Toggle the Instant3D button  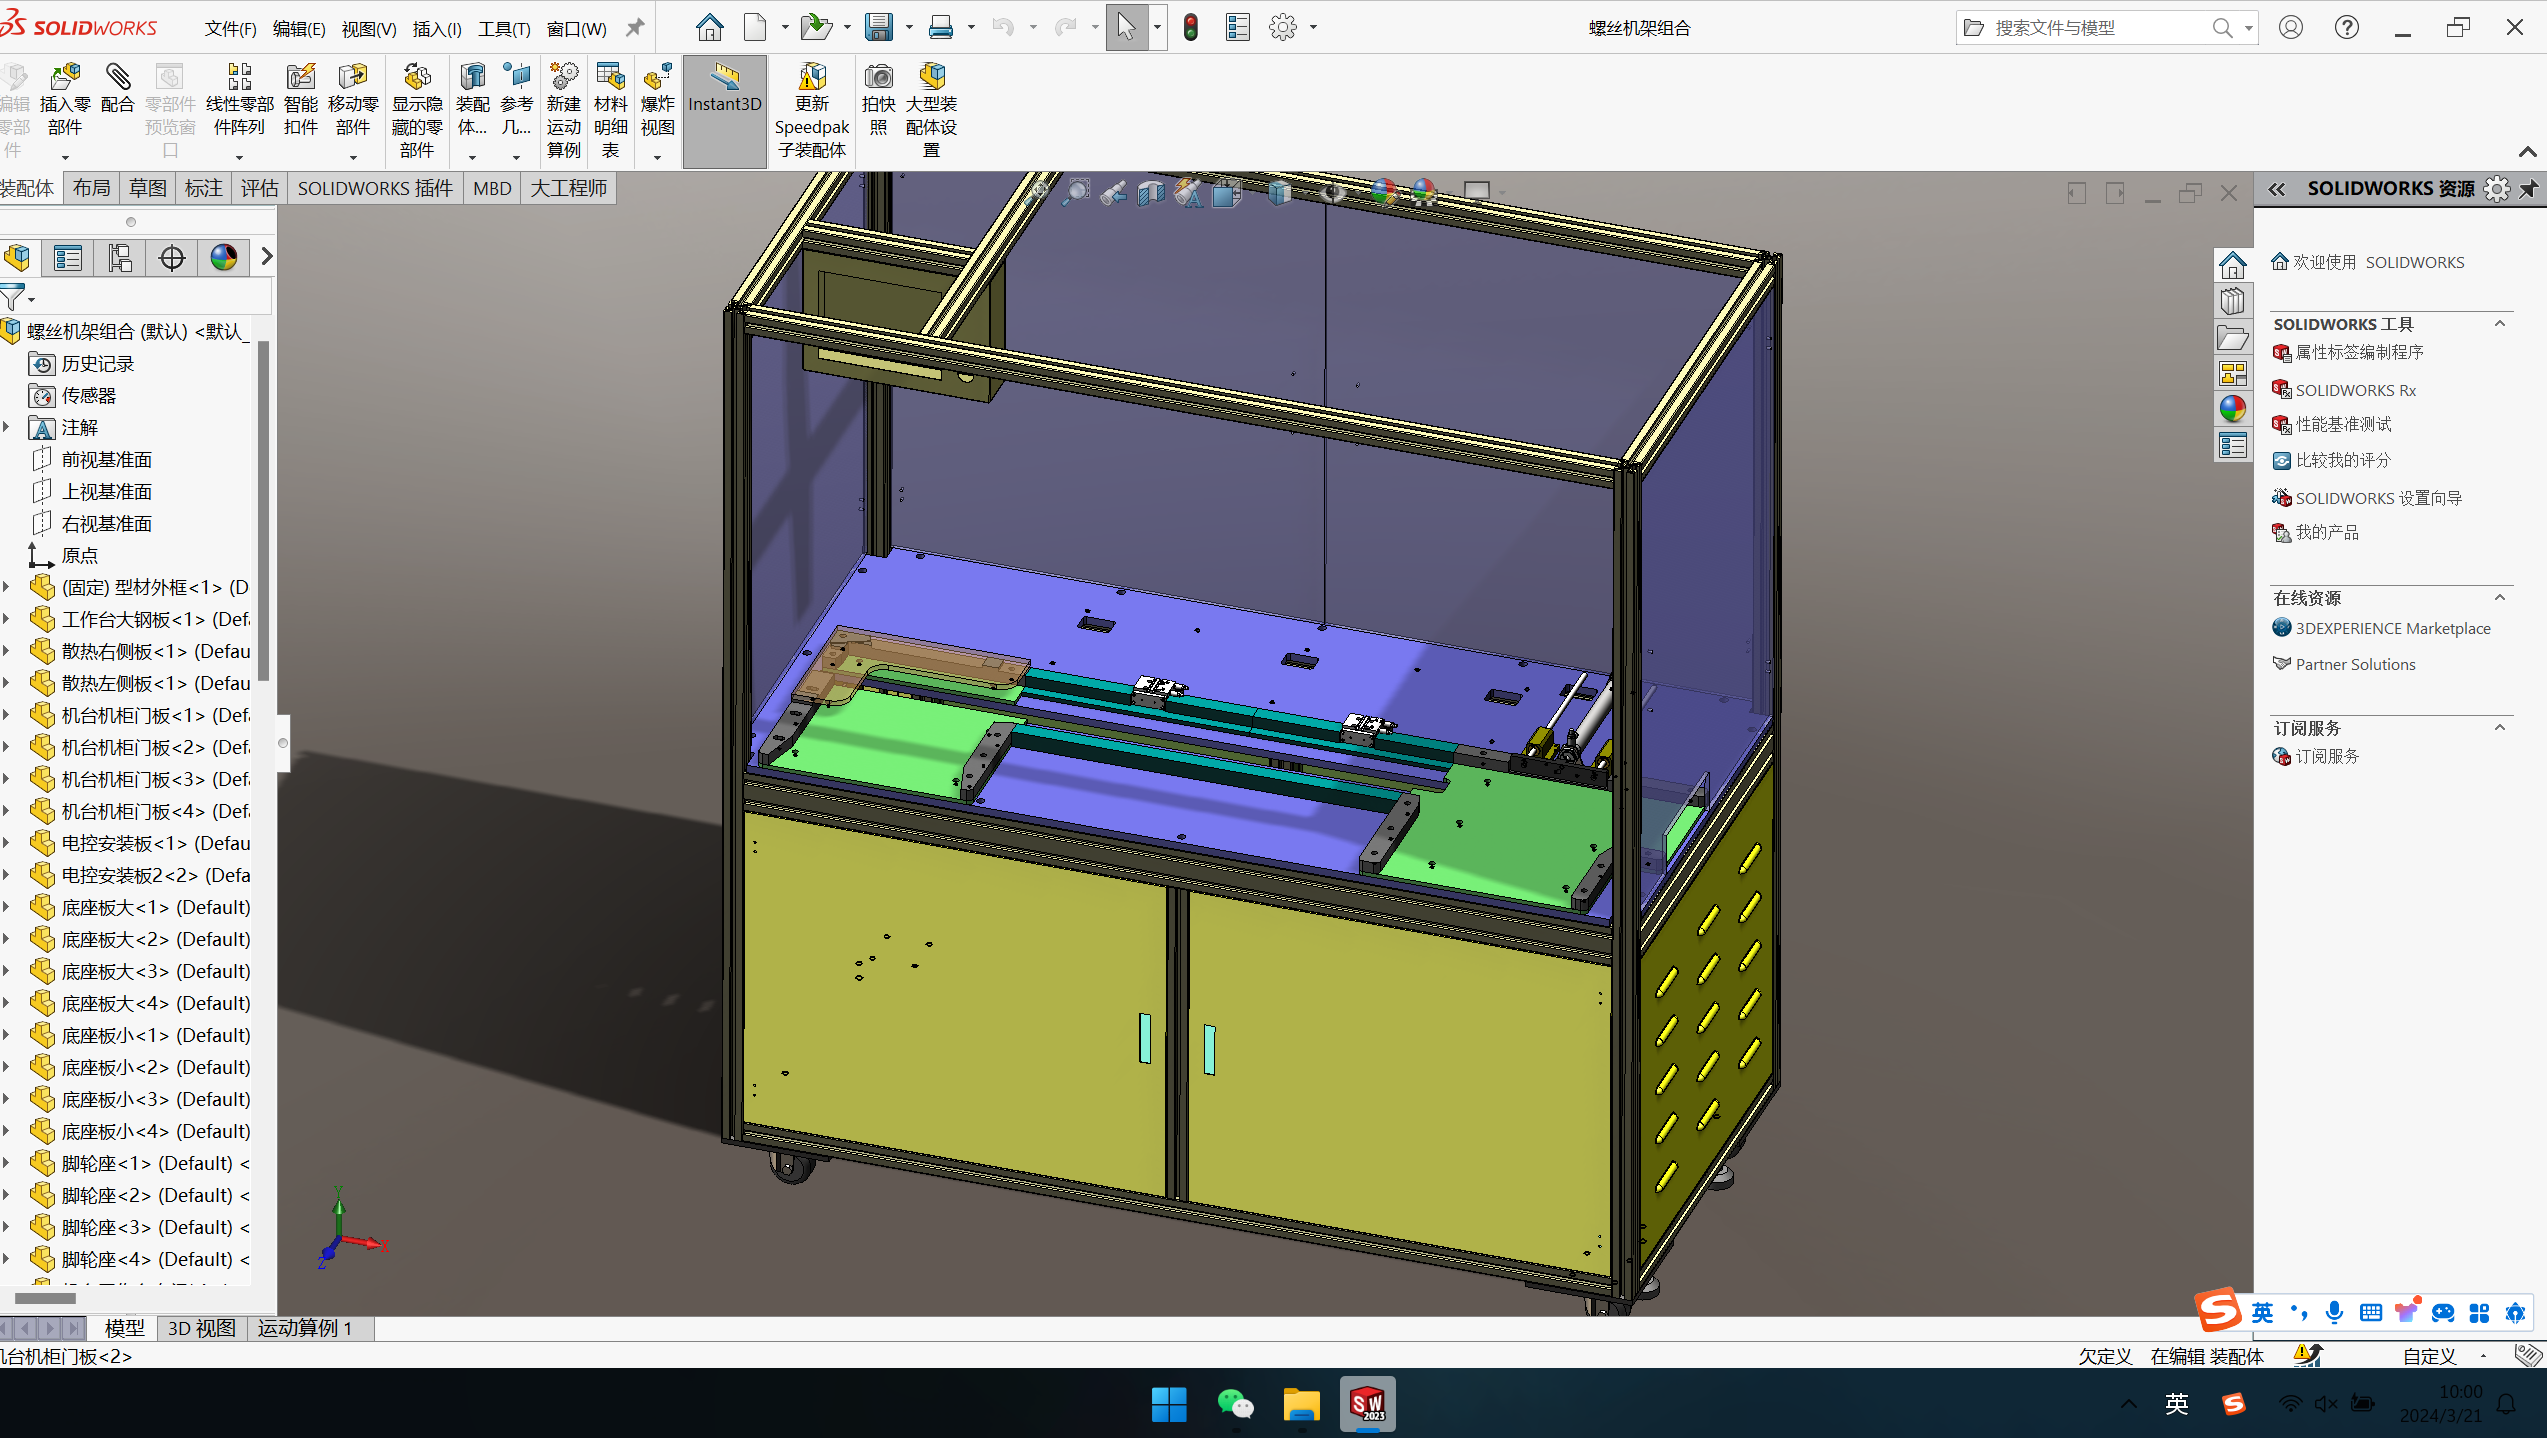724,88
